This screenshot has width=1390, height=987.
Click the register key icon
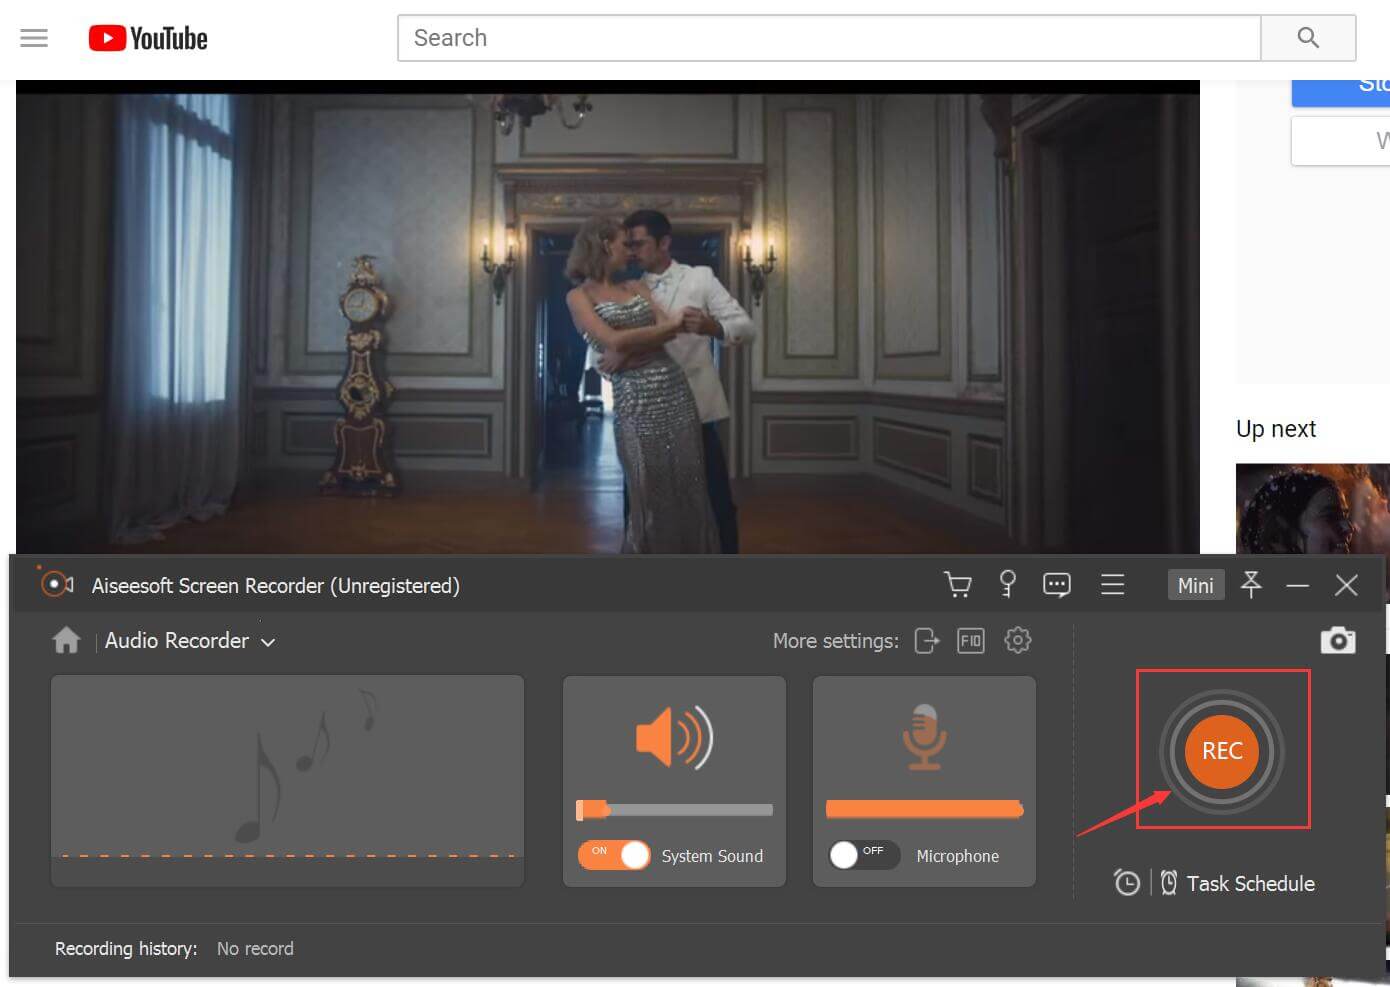coord(1008,584)
